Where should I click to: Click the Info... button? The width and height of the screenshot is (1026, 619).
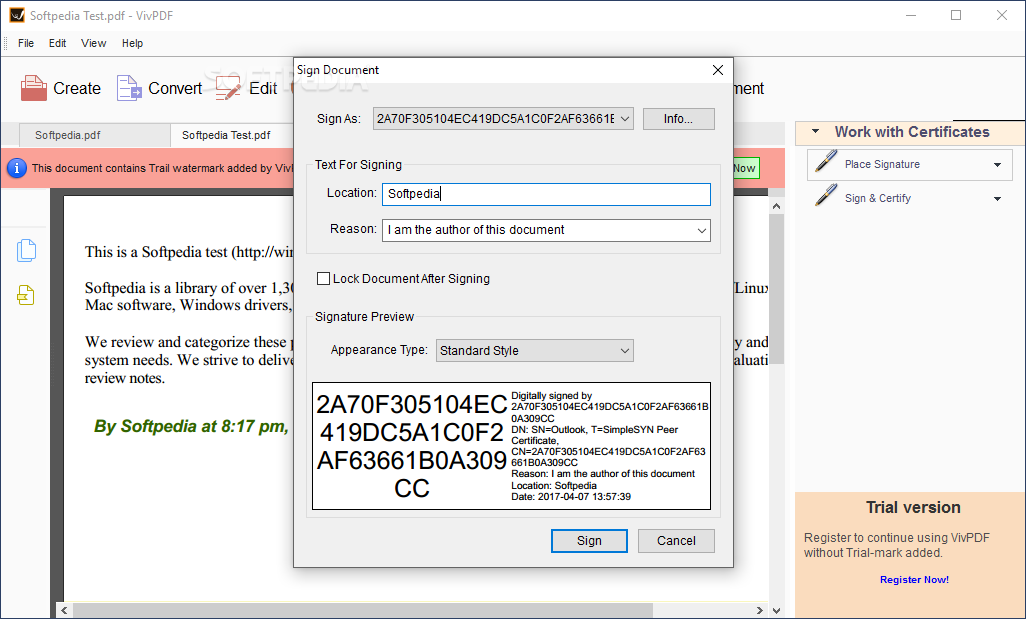coord(679,118)
